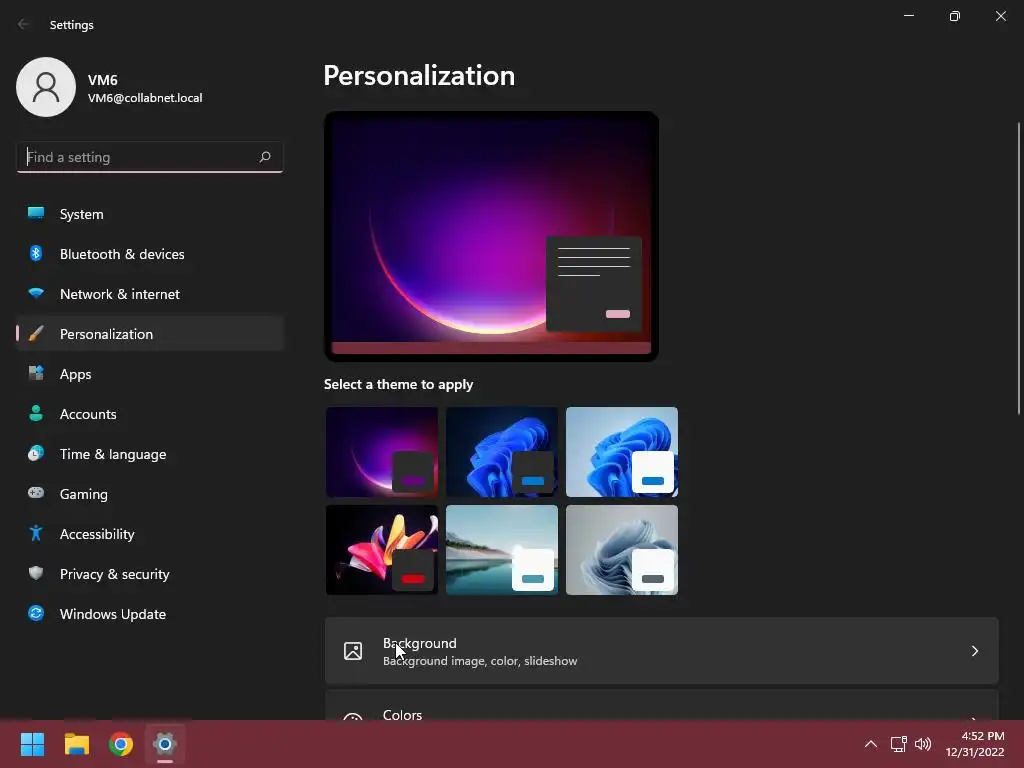Click the Privacy shield icon
1024x768 pixels.
click(x=36, y=573)
